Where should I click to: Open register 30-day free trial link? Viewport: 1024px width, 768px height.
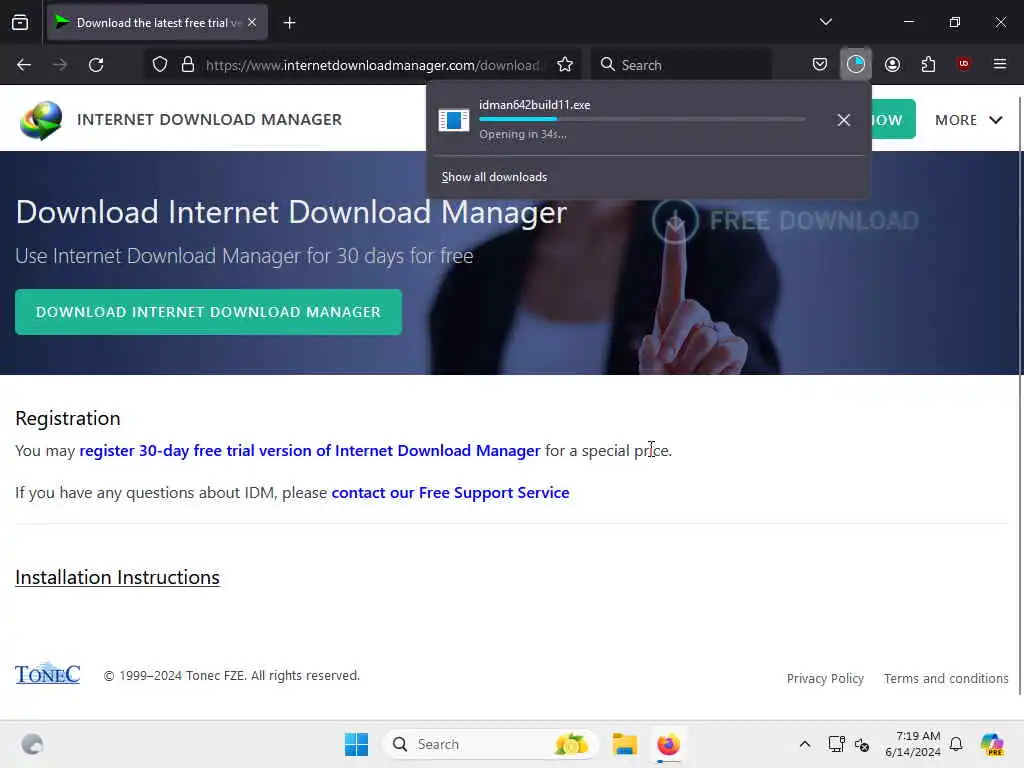(x=310, y=451)
